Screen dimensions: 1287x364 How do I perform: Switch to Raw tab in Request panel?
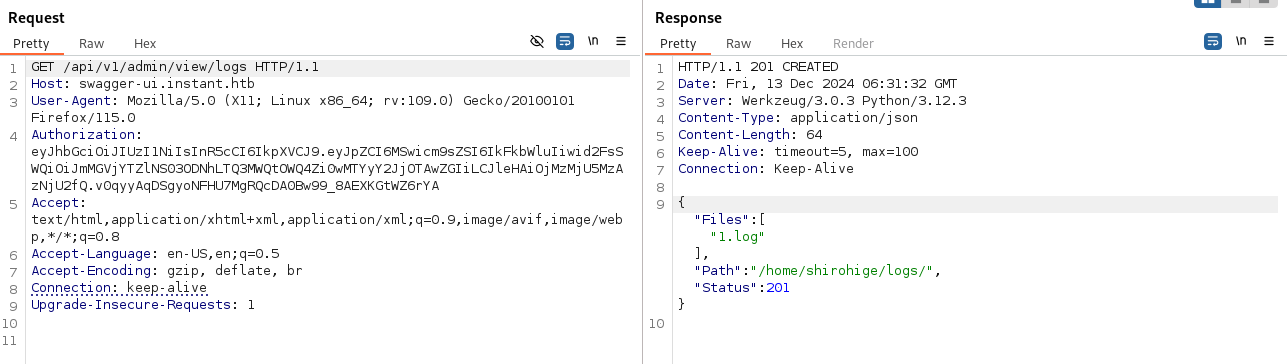(x=92, y=44)
